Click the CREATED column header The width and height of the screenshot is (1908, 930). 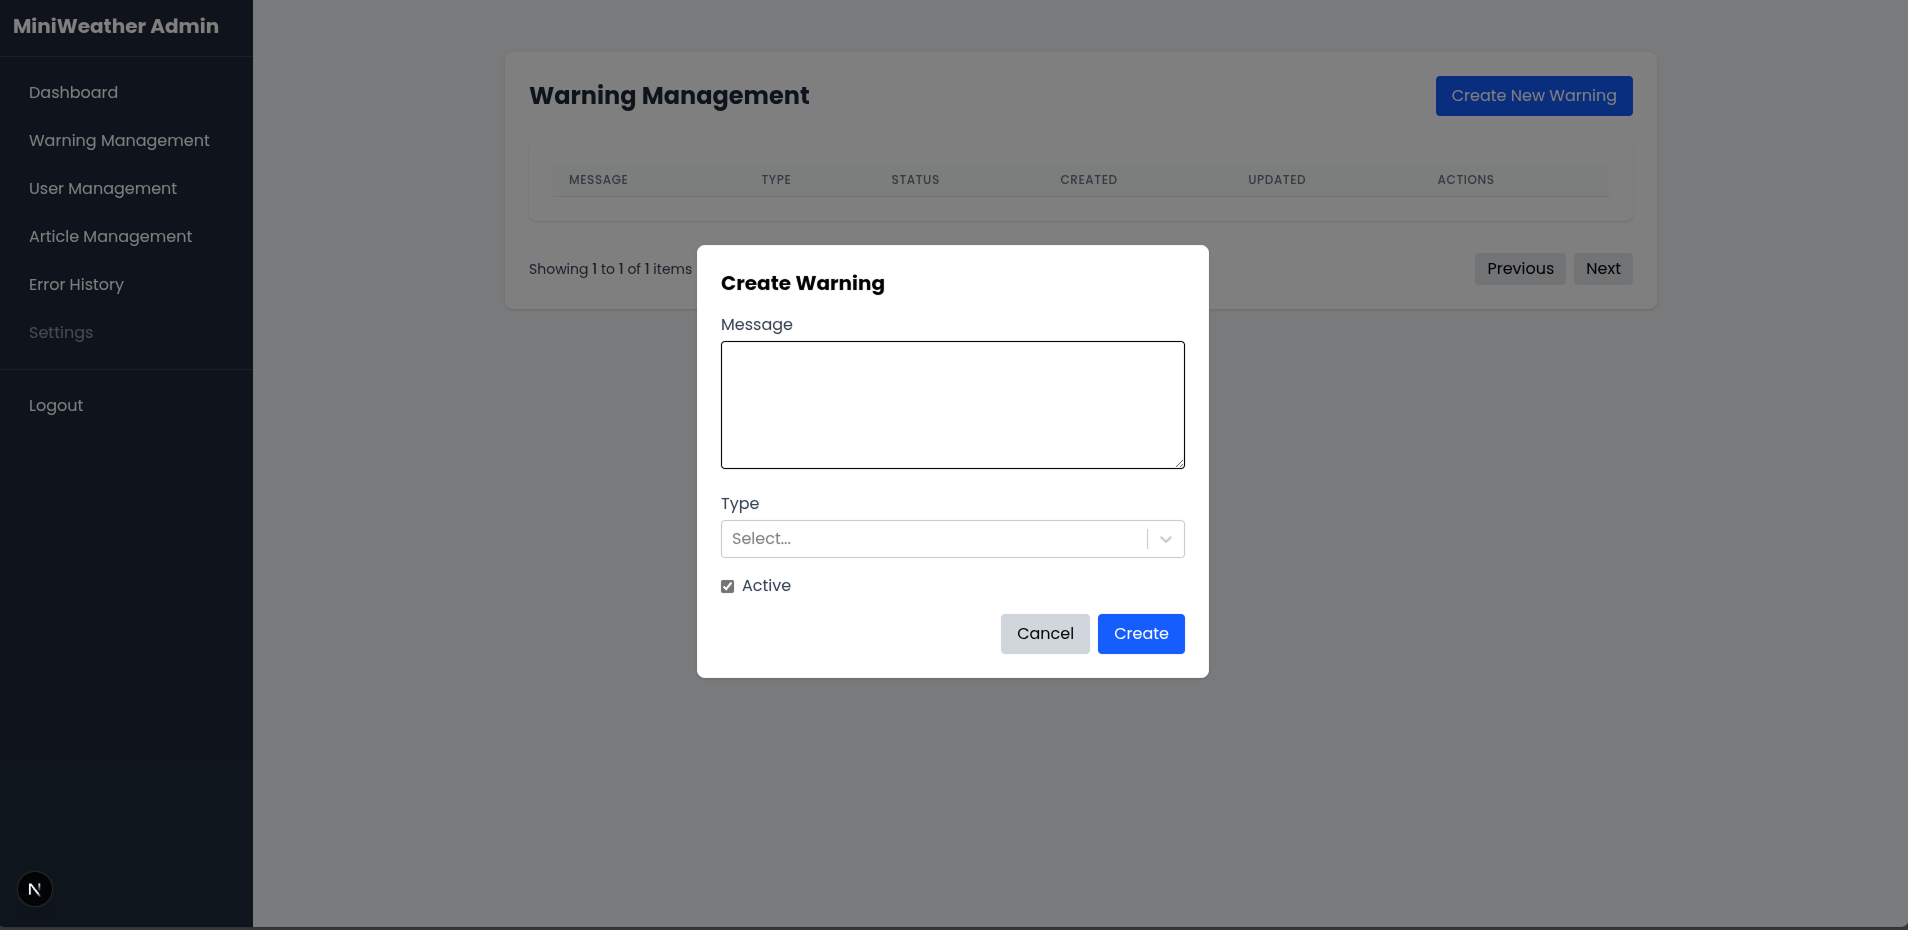[1088, 180]
